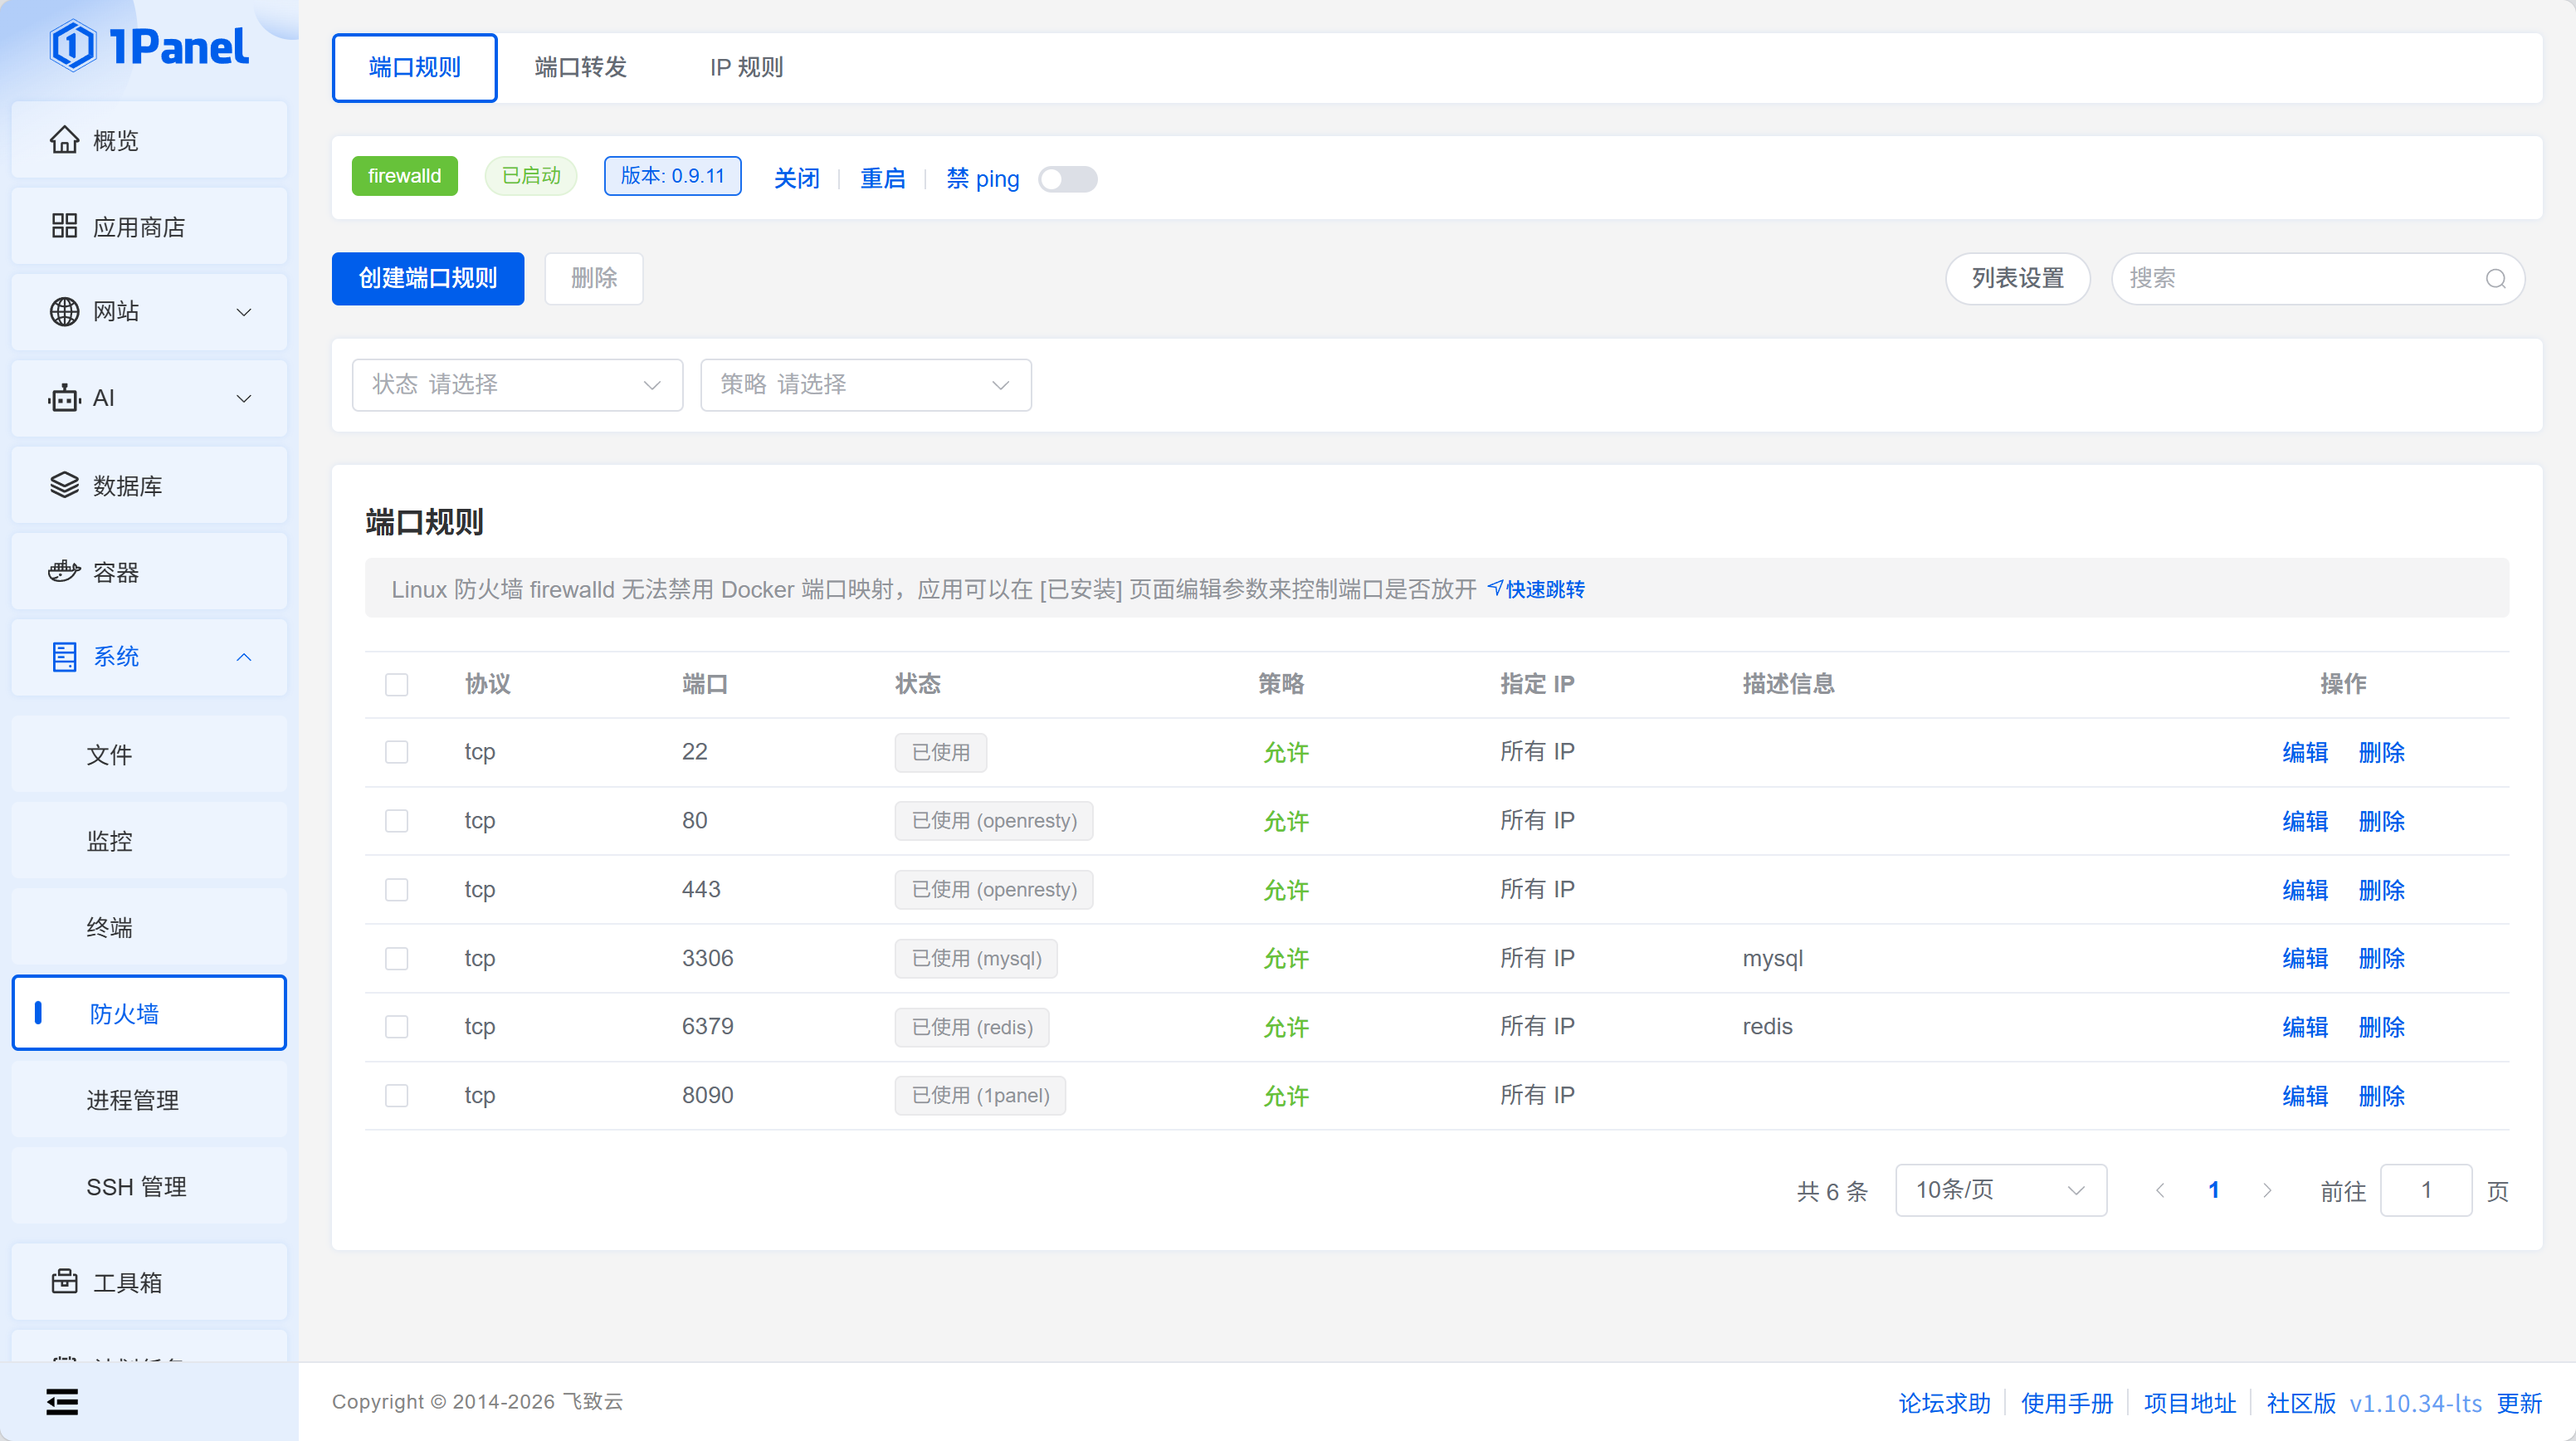Switch to the port forwarding tab
2576x1441 pixels.
click(x=580, y=67)
